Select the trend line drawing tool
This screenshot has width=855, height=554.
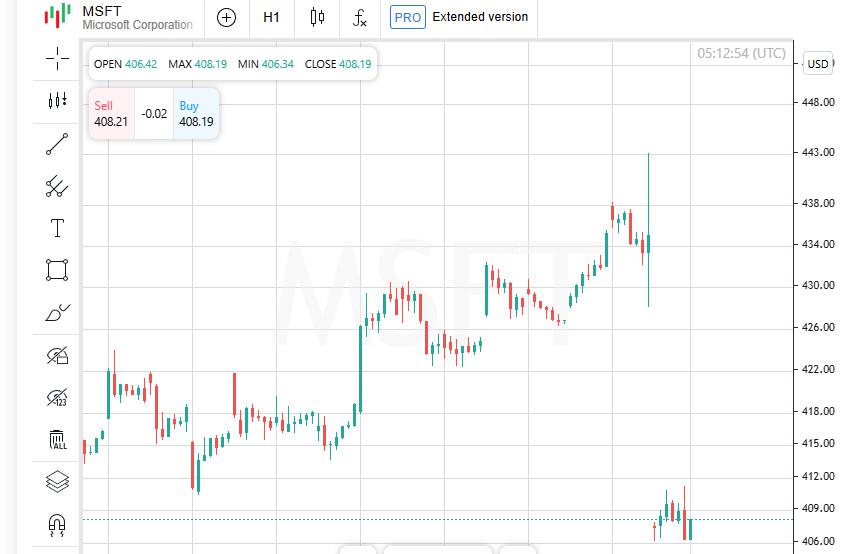coord(57,144)
